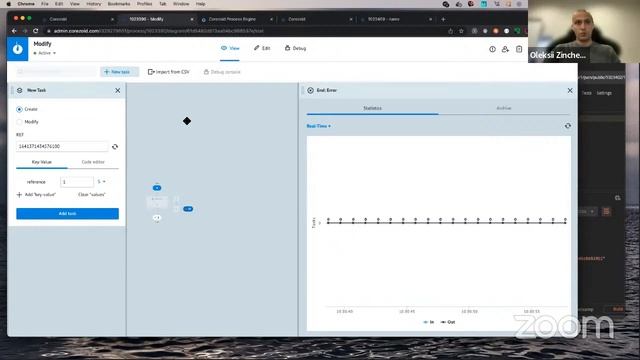Select the right blue node on canvas
The image size is (640, 360).
pyautogui.click(x=188, y=209)
